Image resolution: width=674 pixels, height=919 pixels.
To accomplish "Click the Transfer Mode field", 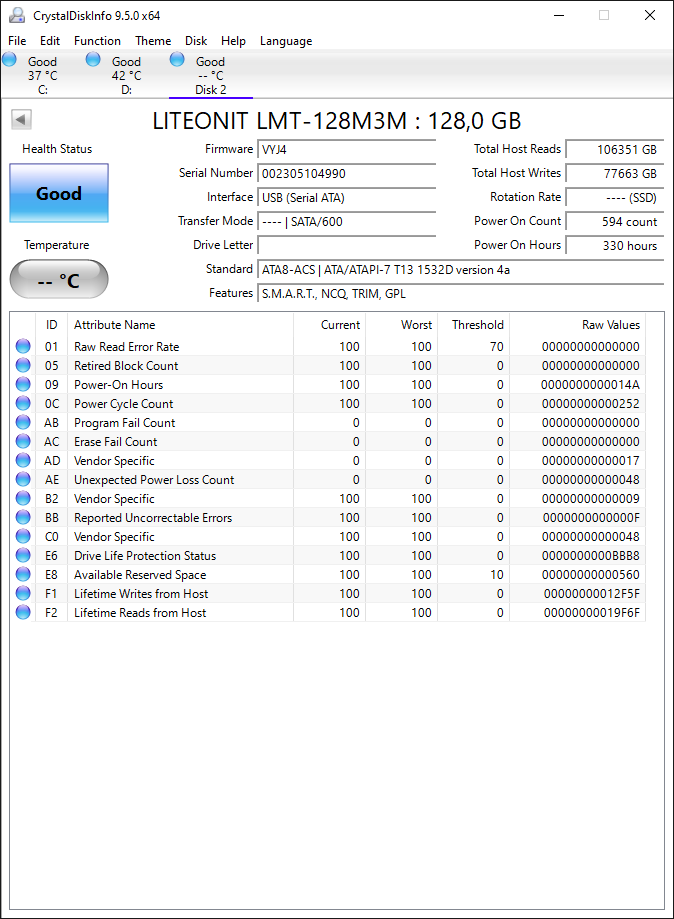I will pyautogui.click(x=346, y=222).
